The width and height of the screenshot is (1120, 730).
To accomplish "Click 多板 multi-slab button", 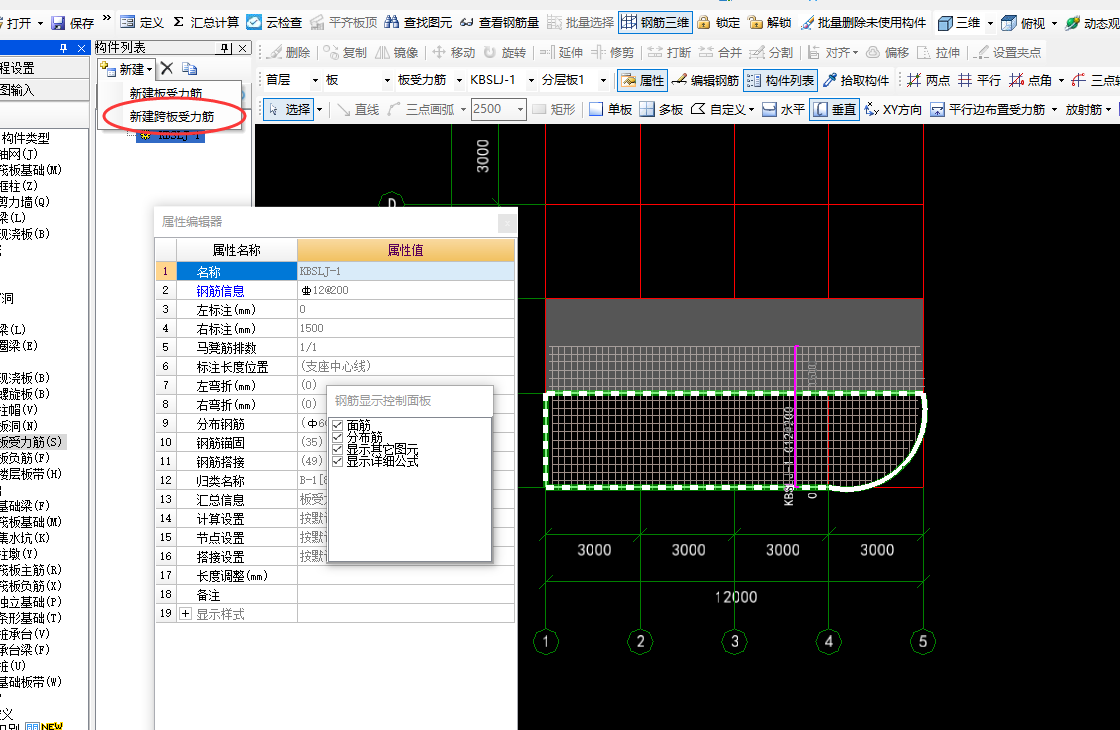I will 661,109.
